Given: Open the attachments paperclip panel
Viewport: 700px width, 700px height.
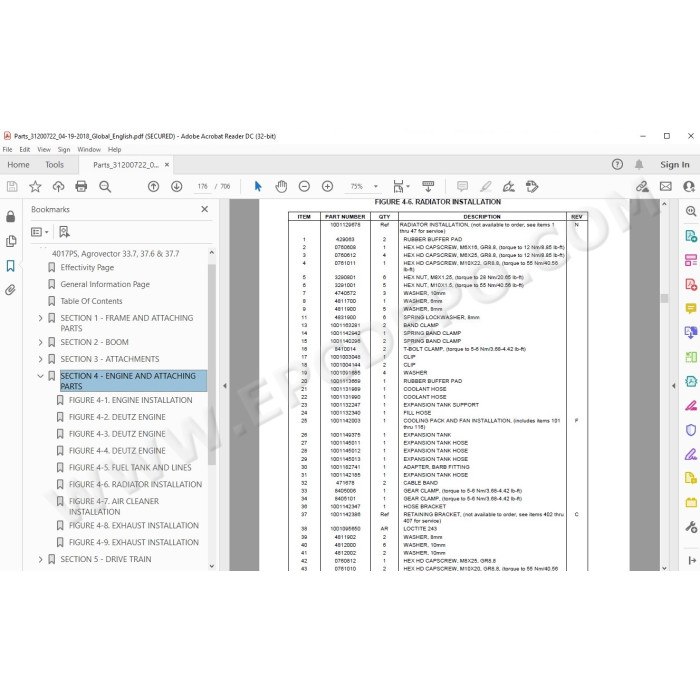Looking at the screenshot, I should [x=11, y=290].
